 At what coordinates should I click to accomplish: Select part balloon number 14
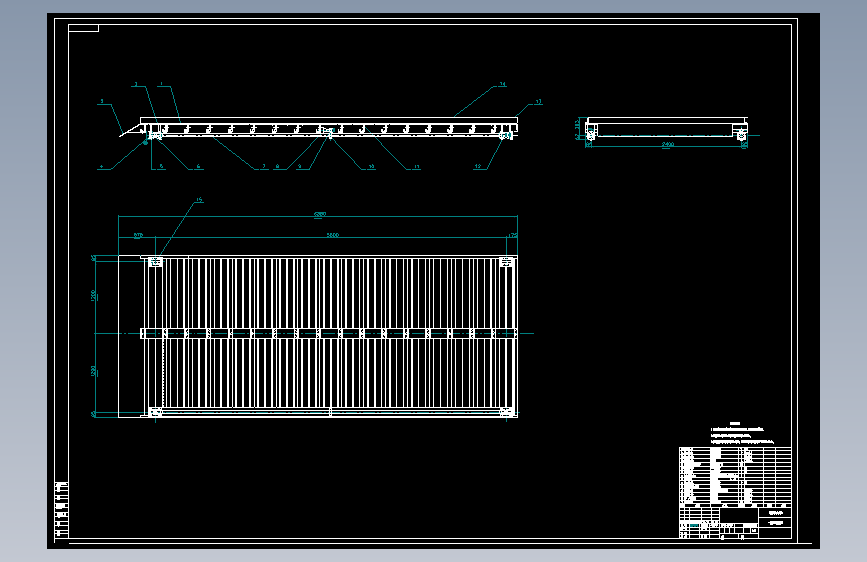coord(503,85)
